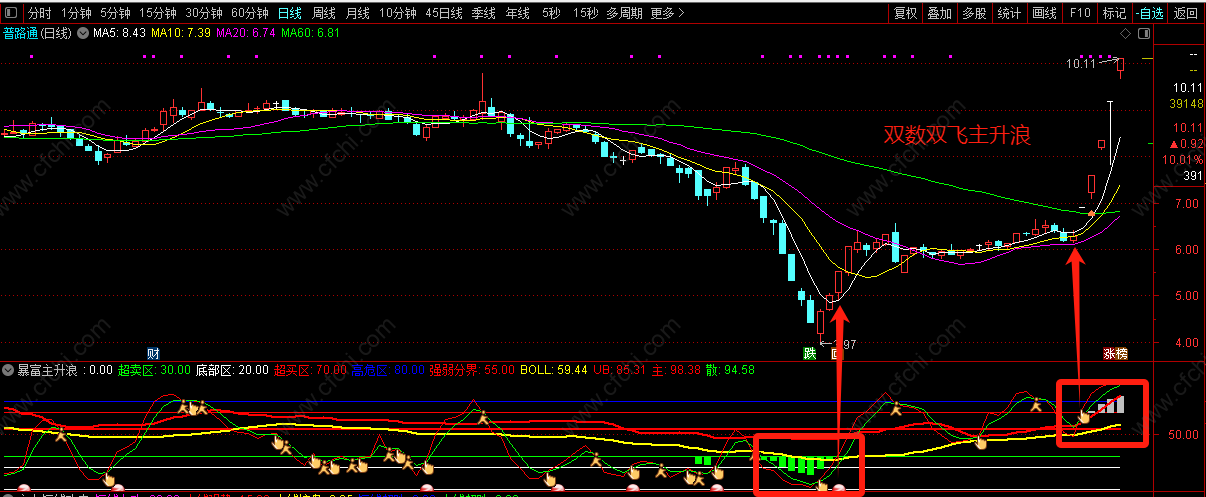Click the 复权 button
Screen dimensions: 1206x497
(906, 14)
